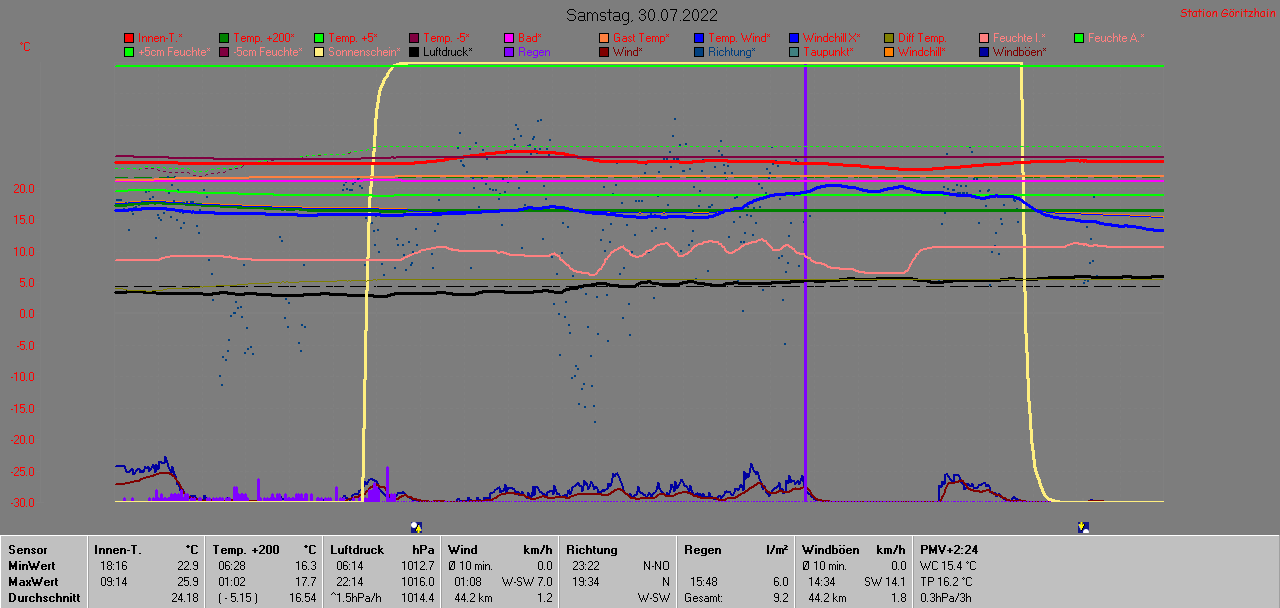Click the green +5cm Feuchte legend box

(x=129, y=52)
